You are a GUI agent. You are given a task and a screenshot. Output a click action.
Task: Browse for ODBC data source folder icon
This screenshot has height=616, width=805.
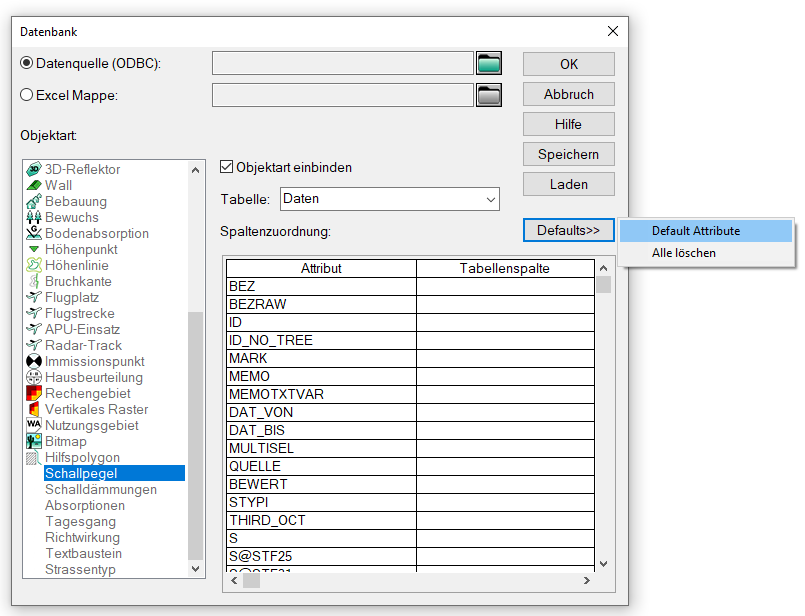[x=488, y=64]
